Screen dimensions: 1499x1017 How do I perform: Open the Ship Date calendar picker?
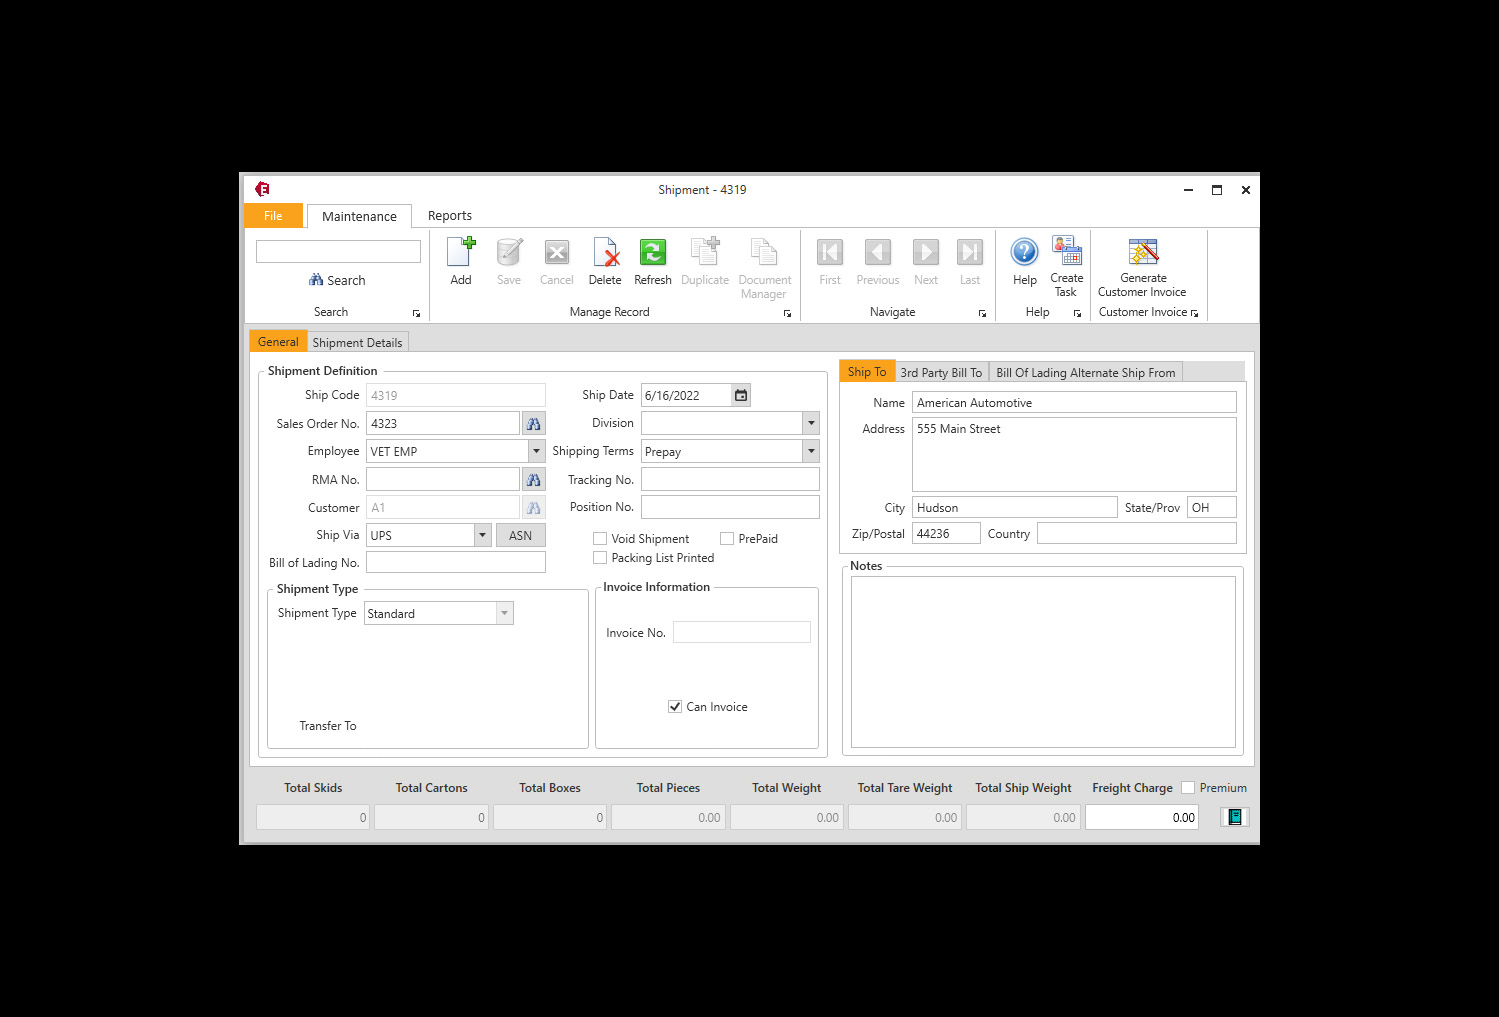tap(740, 394)
